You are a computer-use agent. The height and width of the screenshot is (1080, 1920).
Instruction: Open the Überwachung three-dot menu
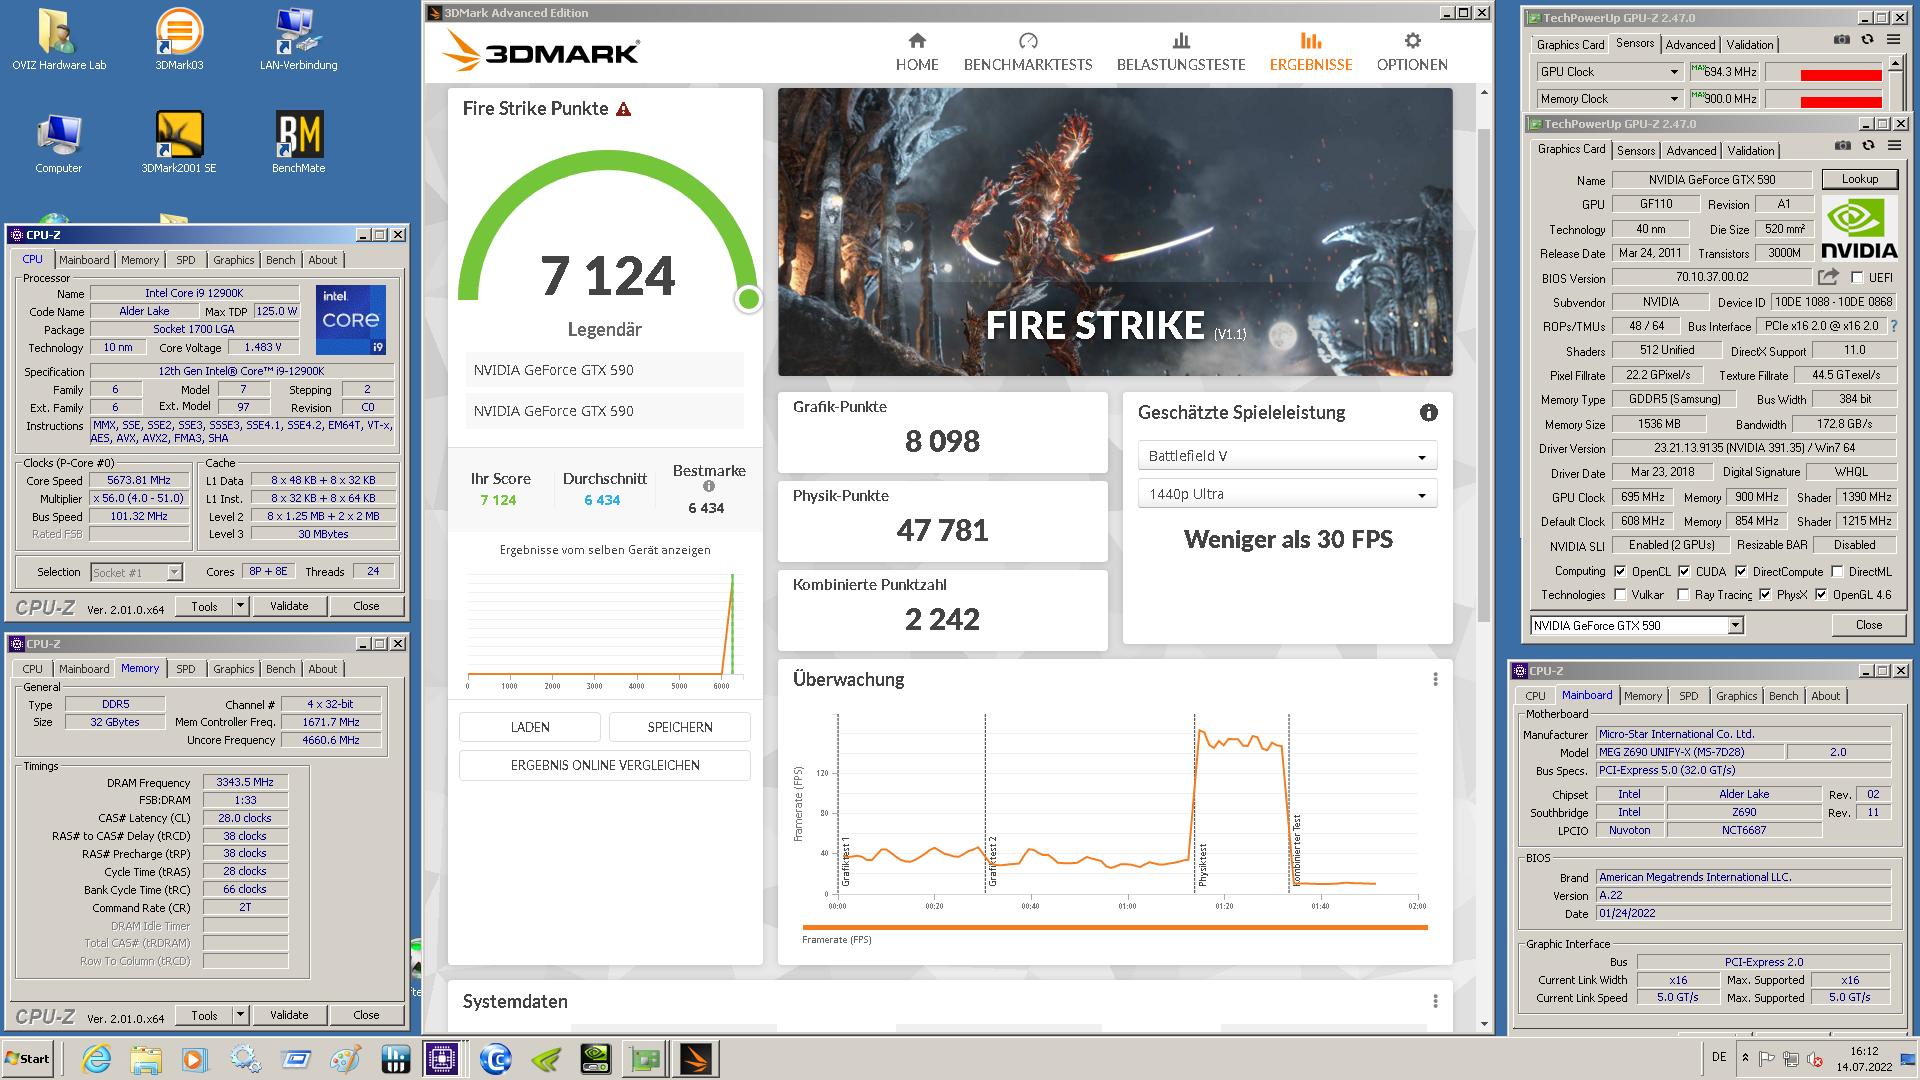(1435, 680)
